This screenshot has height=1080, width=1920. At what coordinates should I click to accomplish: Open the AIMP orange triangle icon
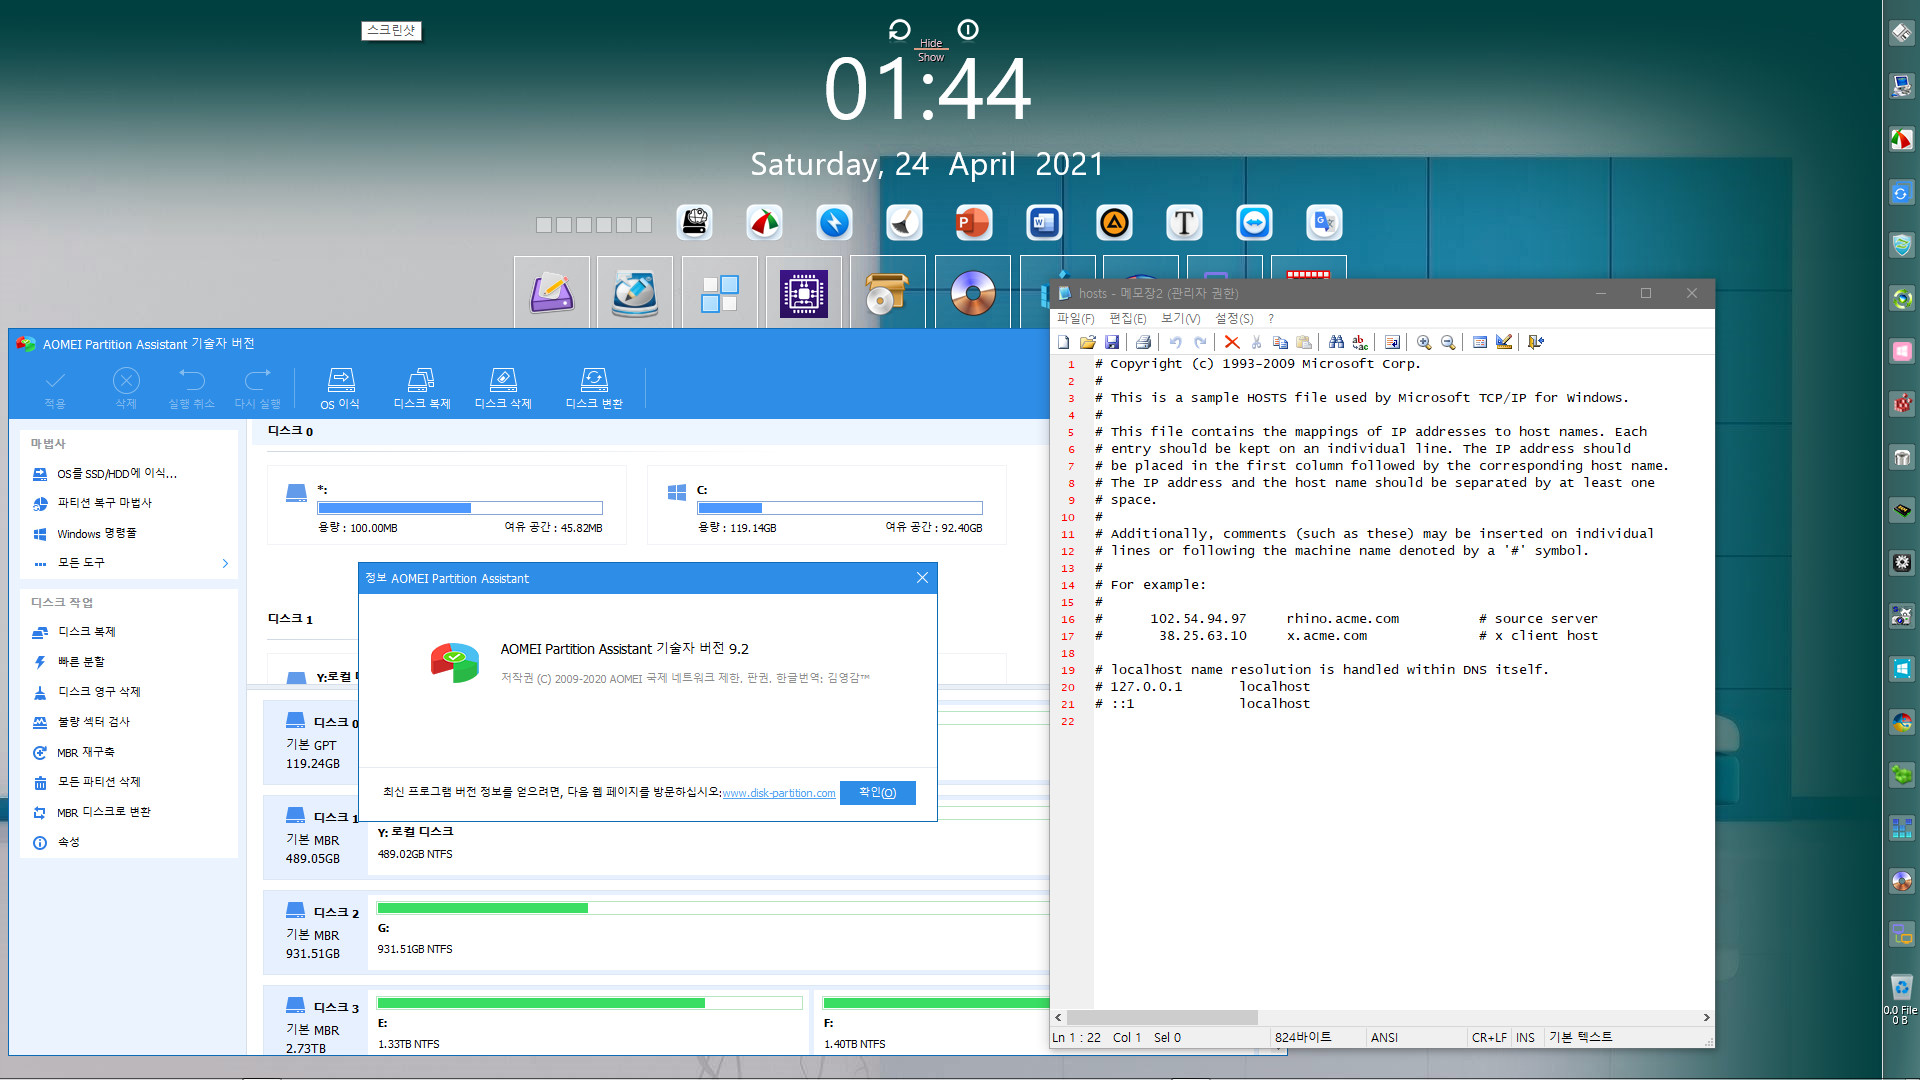click(x=1114, y=222)
